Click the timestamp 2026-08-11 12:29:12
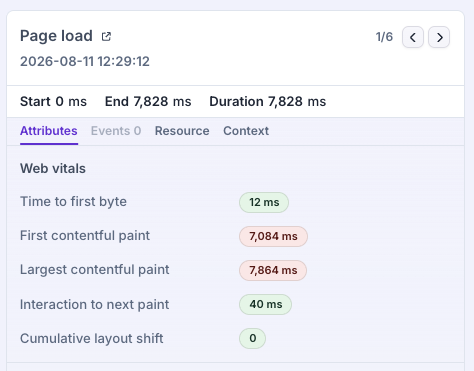Viewport: 474px width, 371px height. click(85, 61)
